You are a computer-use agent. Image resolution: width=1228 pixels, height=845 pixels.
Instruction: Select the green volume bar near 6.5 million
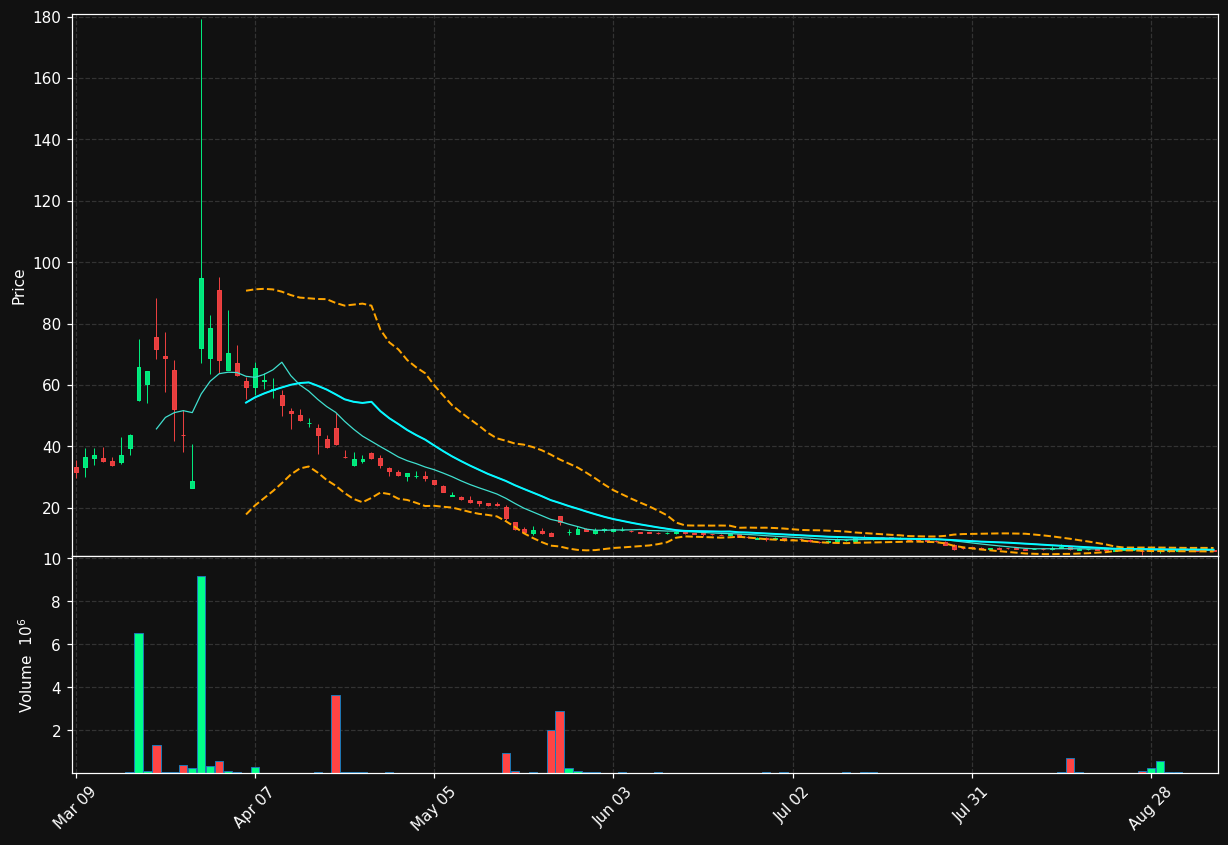pyautogui.click(x=139, y=703)
